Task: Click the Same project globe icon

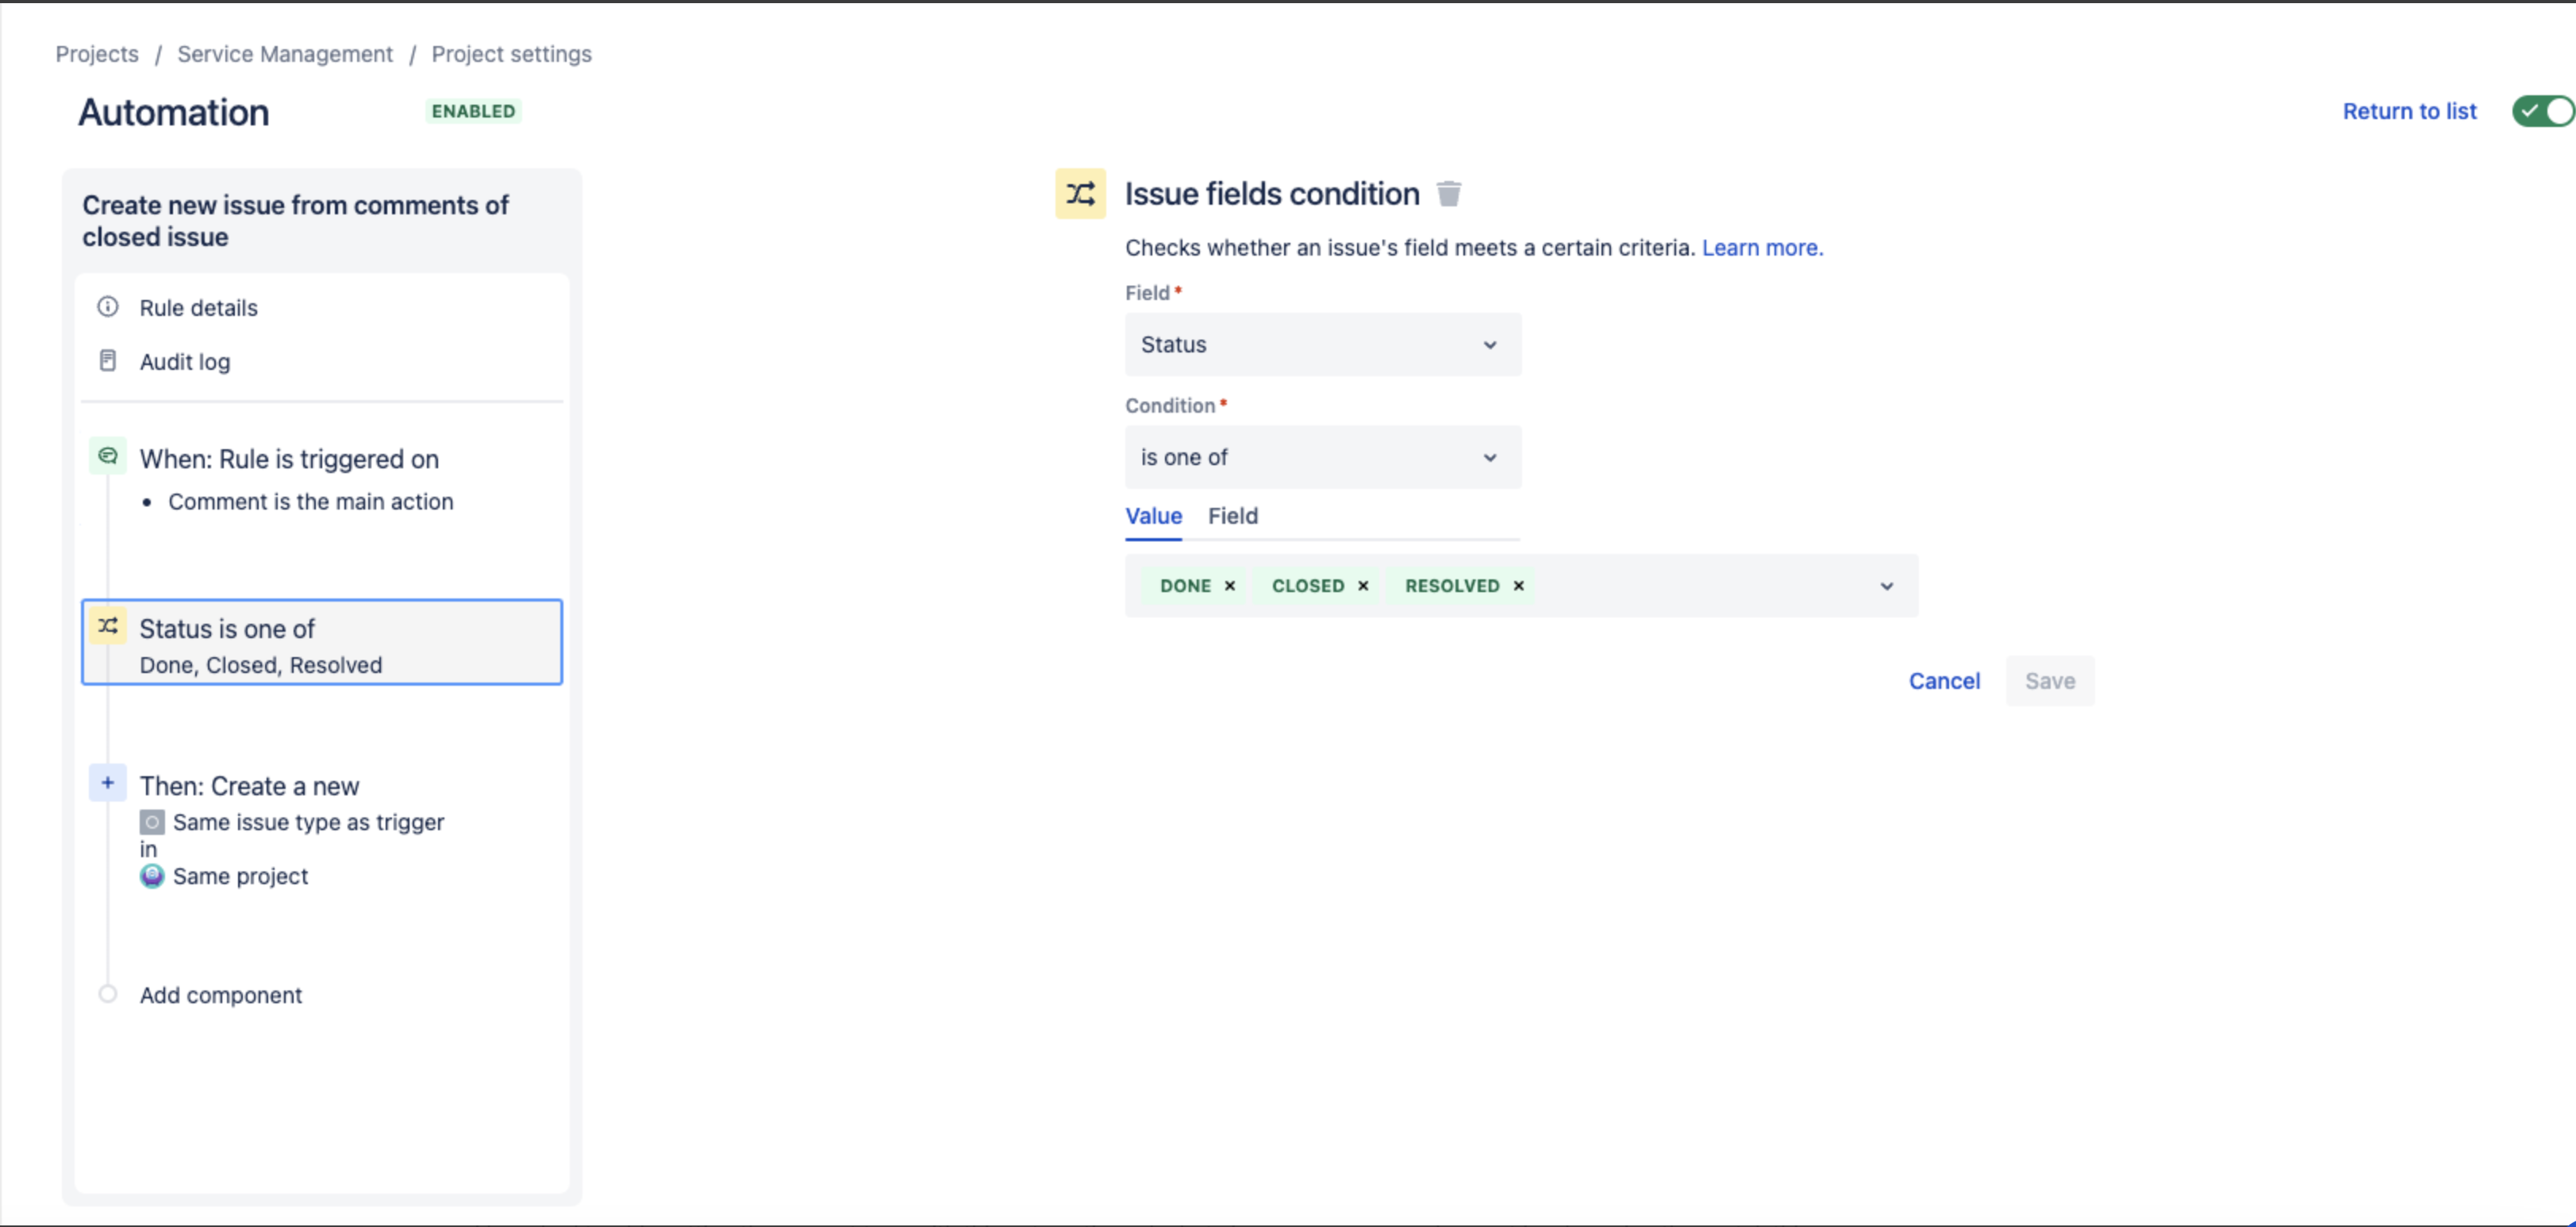Action: click(x=152, y=876)
